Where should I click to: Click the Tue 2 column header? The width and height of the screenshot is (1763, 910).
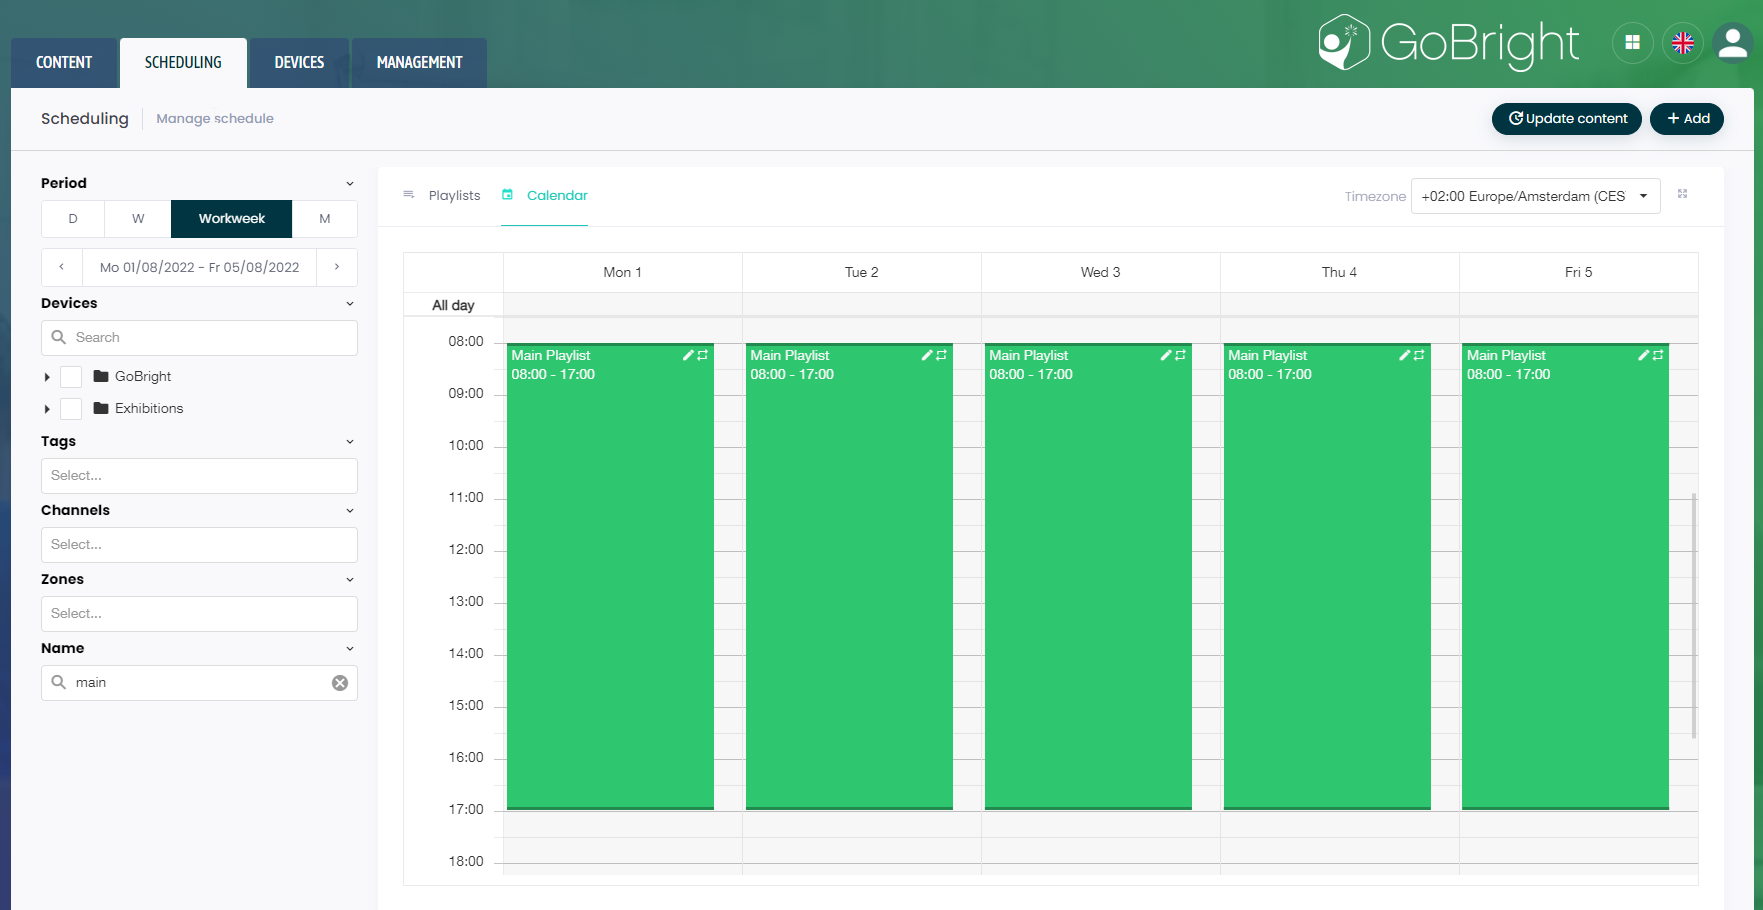pyautogui.click(x=861, y=272)
